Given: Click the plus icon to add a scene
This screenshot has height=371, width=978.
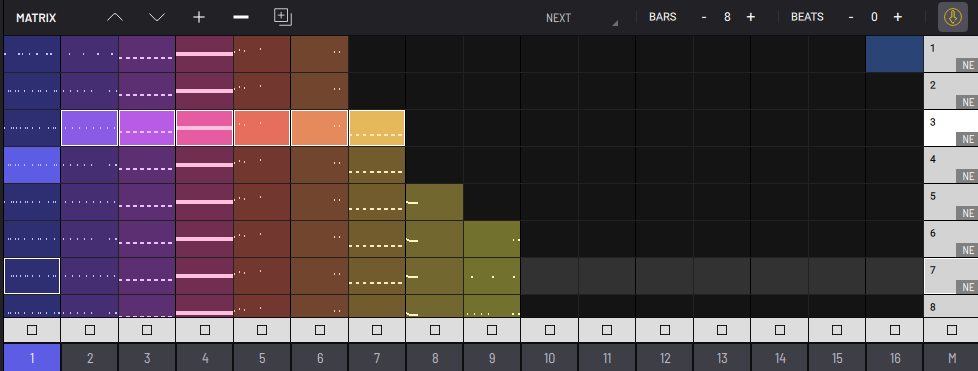Looking at the screenshot, I should (x=199, y=17).
